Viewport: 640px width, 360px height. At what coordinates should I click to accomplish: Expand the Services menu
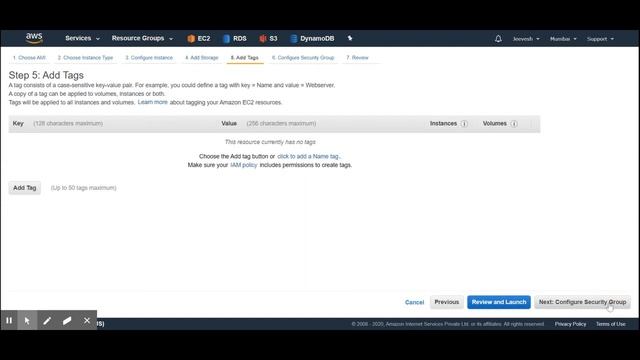click(x=82, y=38)
